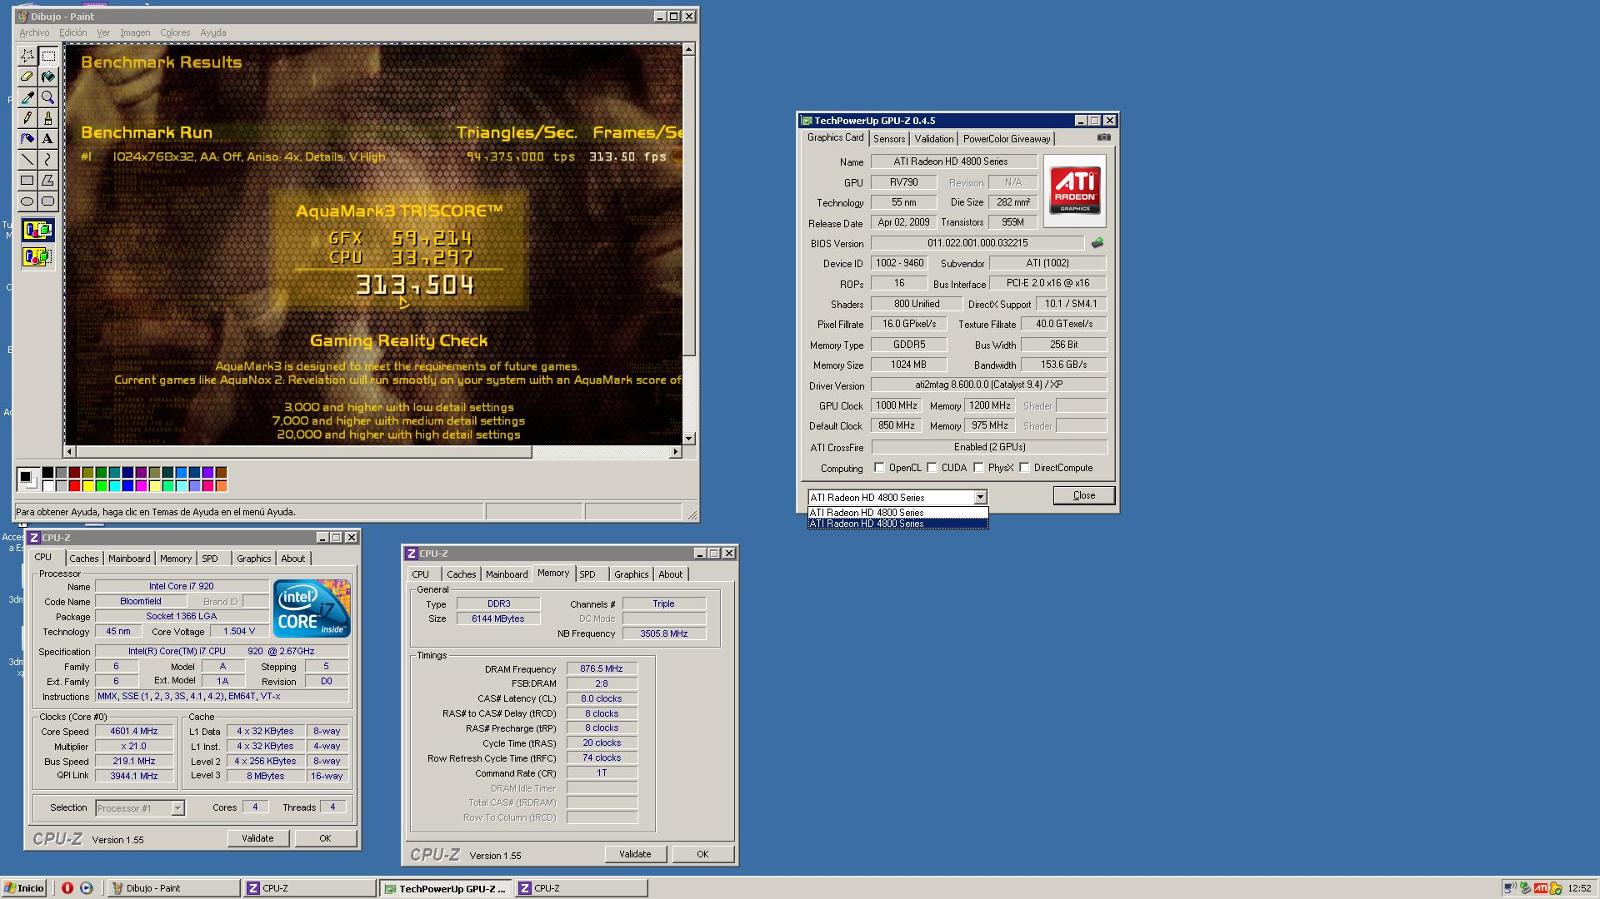Select the Rounded Rectangle tool
Viewport: 1600px width, 899px height.
(x=48, y=202)
